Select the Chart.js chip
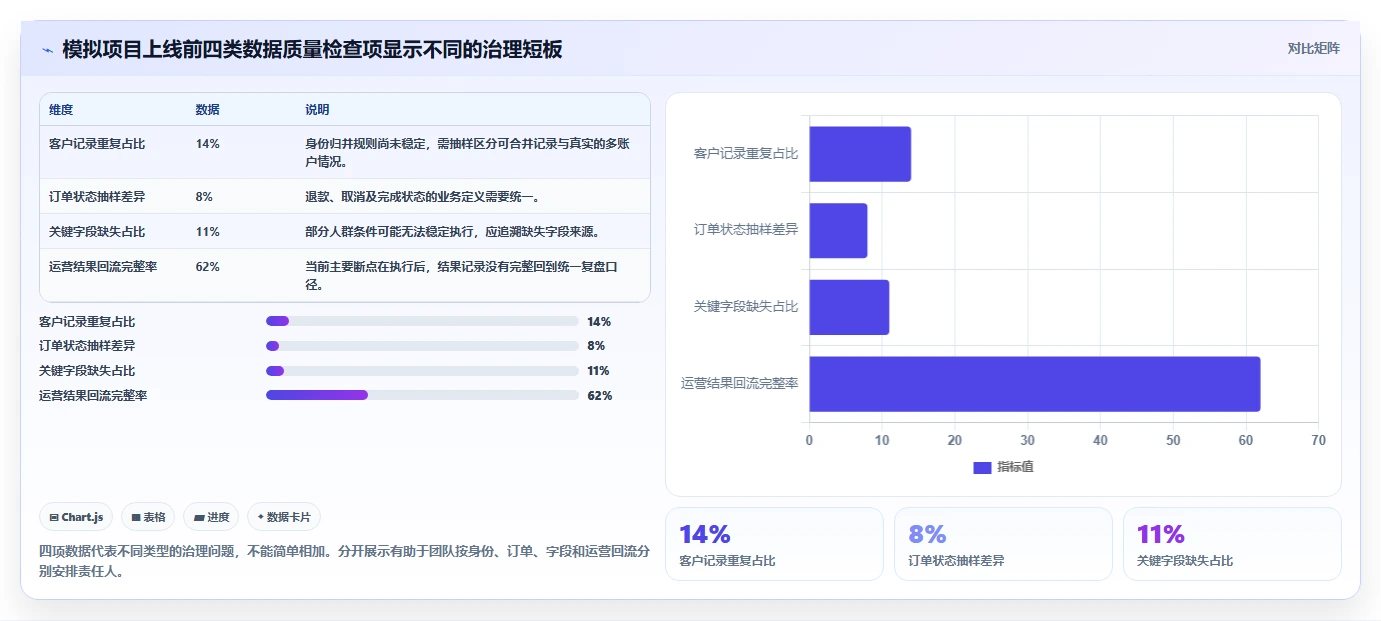1381x621 pixels. click(x=77, y=517)
